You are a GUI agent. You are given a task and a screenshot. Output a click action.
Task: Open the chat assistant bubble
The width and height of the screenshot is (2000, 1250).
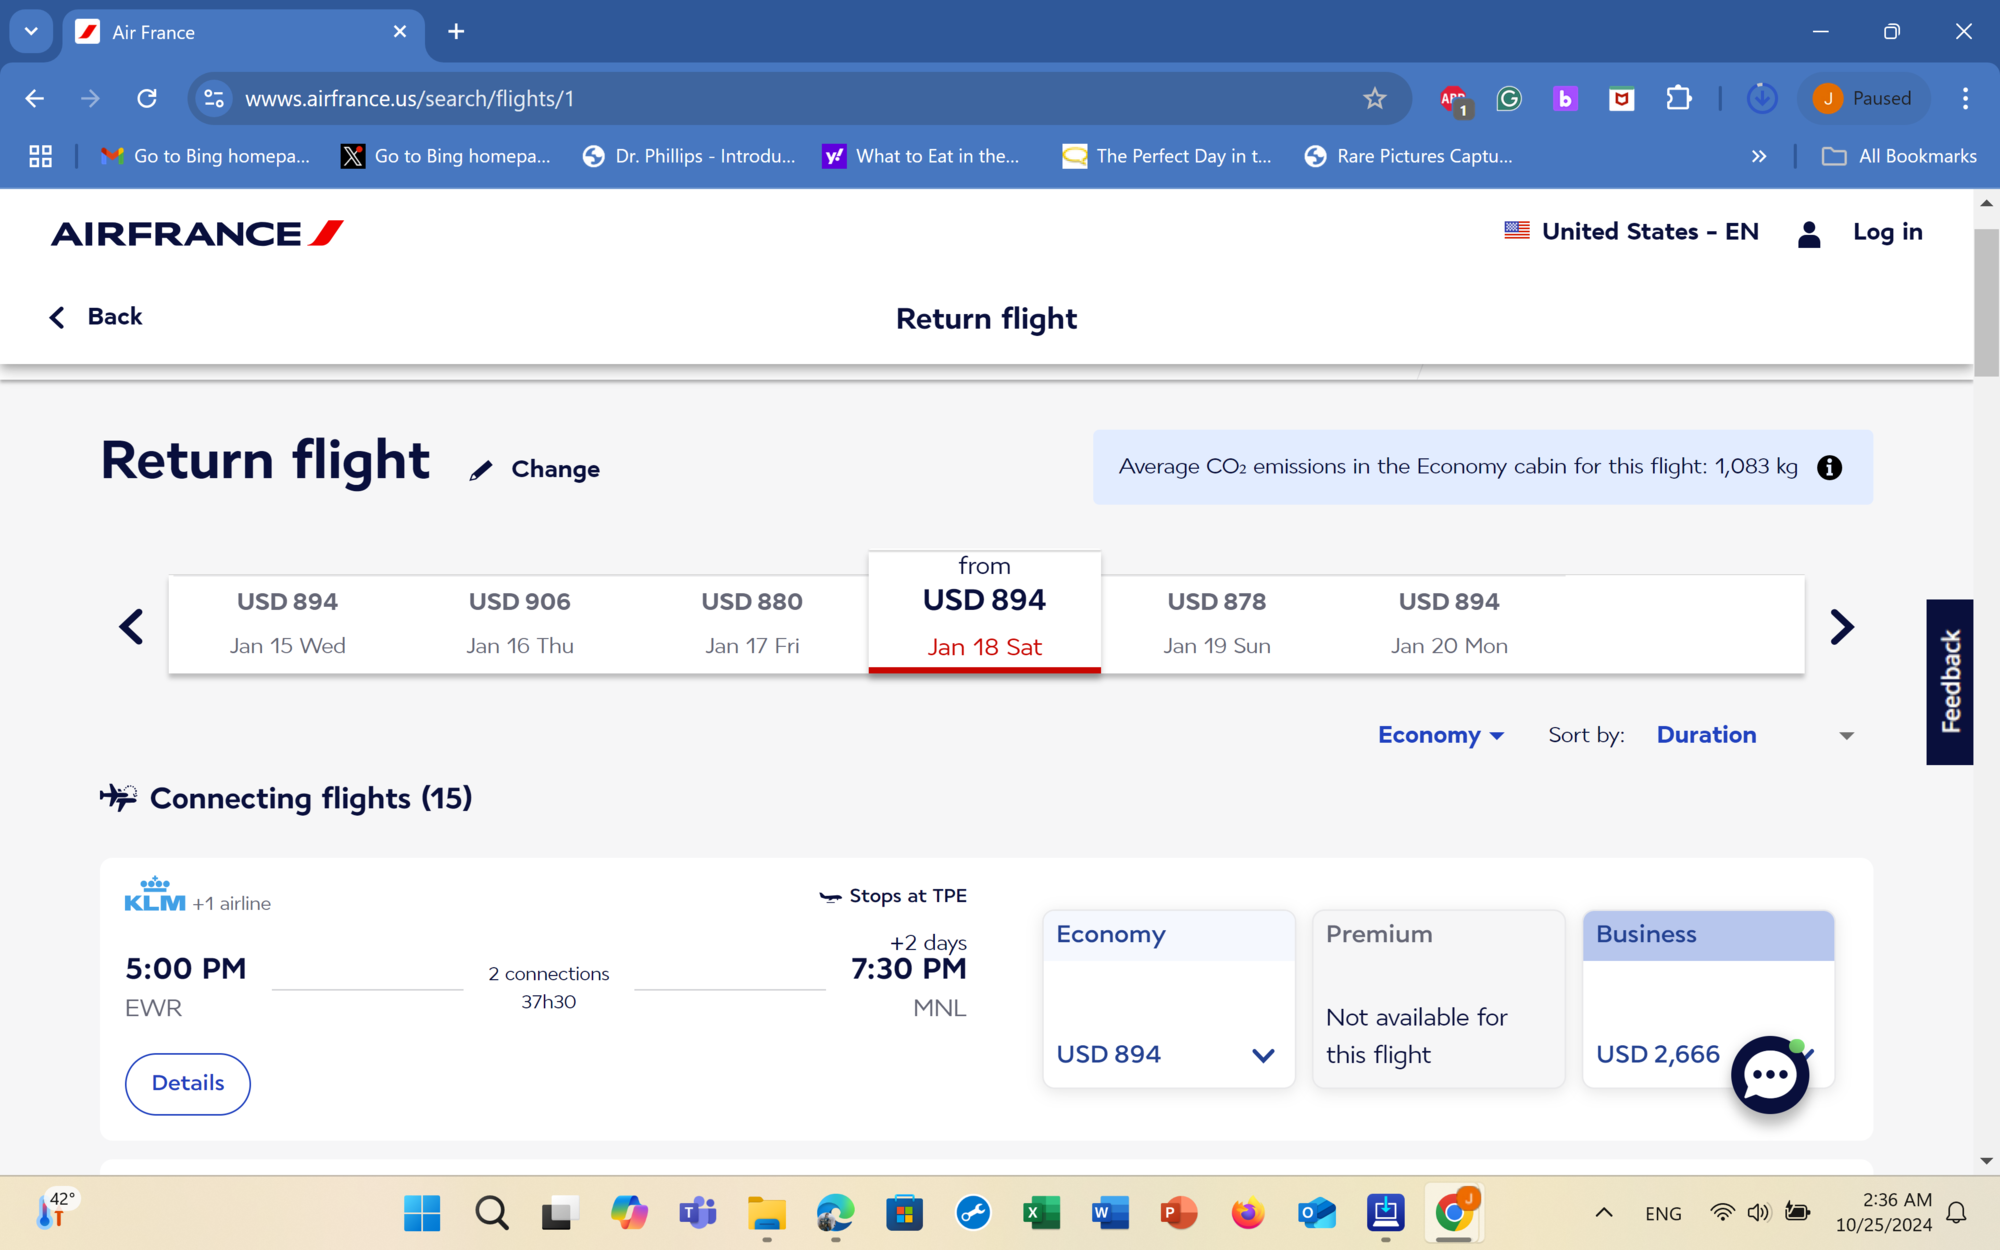pyautogui.click(x=1769, y=1075)
